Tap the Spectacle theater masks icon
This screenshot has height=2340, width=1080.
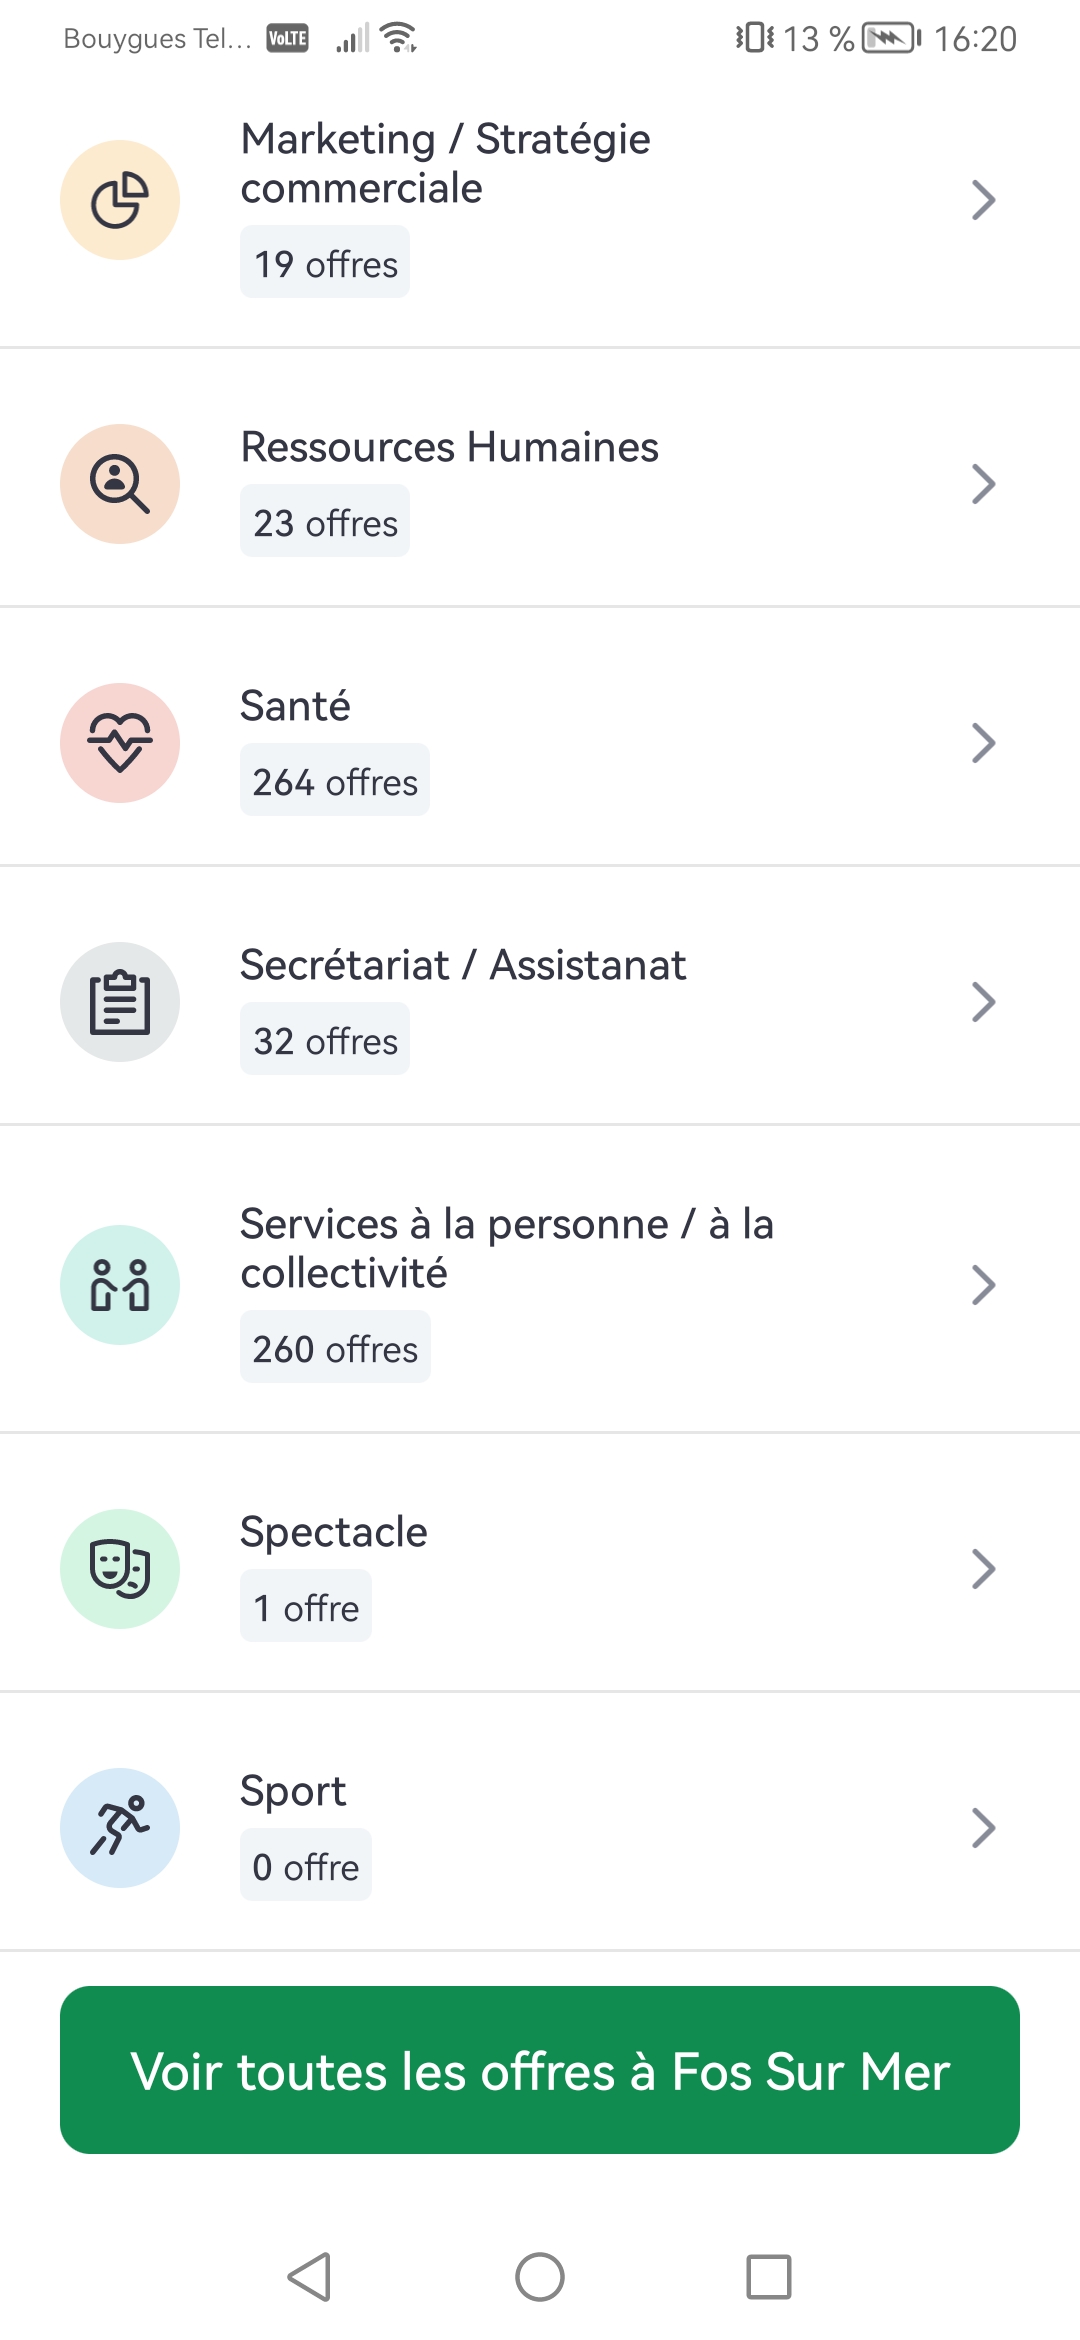(x=120, y=1569)
